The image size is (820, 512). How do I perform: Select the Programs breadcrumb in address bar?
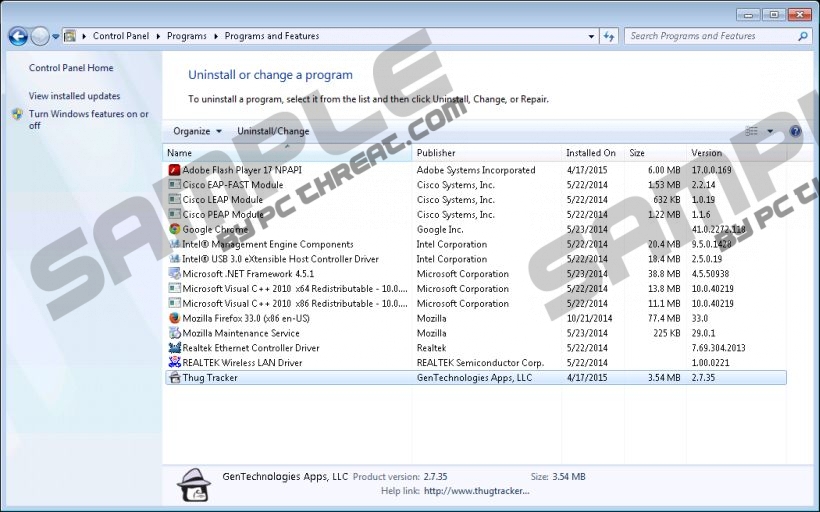(x=186, y=37)
